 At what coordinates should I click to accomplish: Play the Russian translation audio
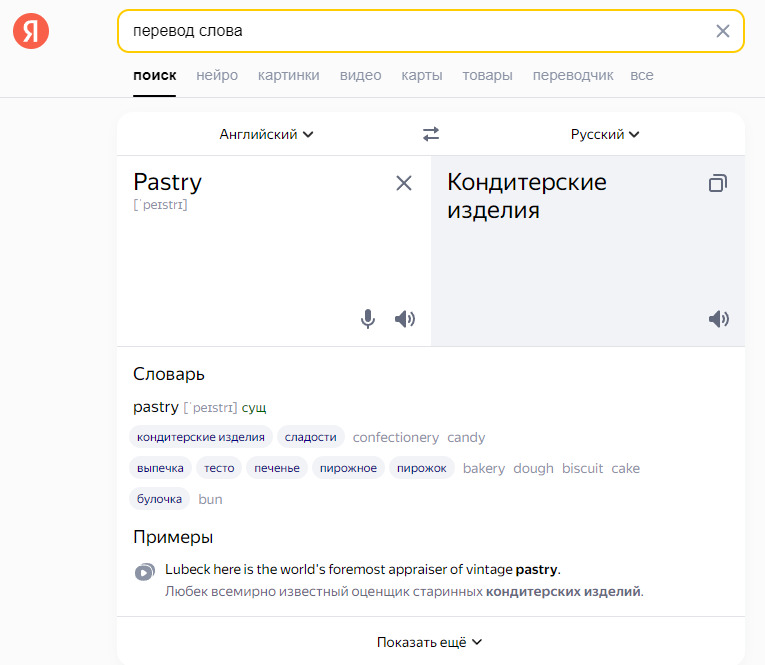718,319
